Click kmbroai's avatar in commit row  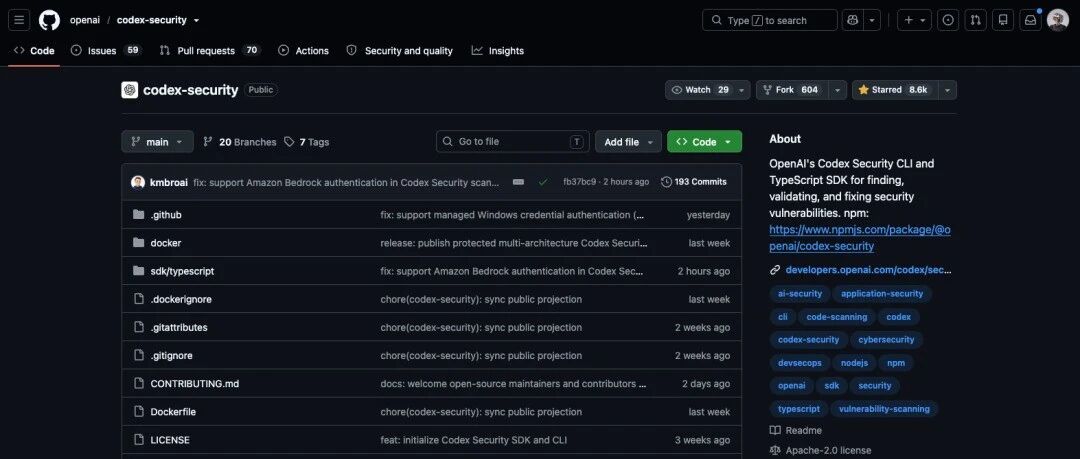pos(138,182)
